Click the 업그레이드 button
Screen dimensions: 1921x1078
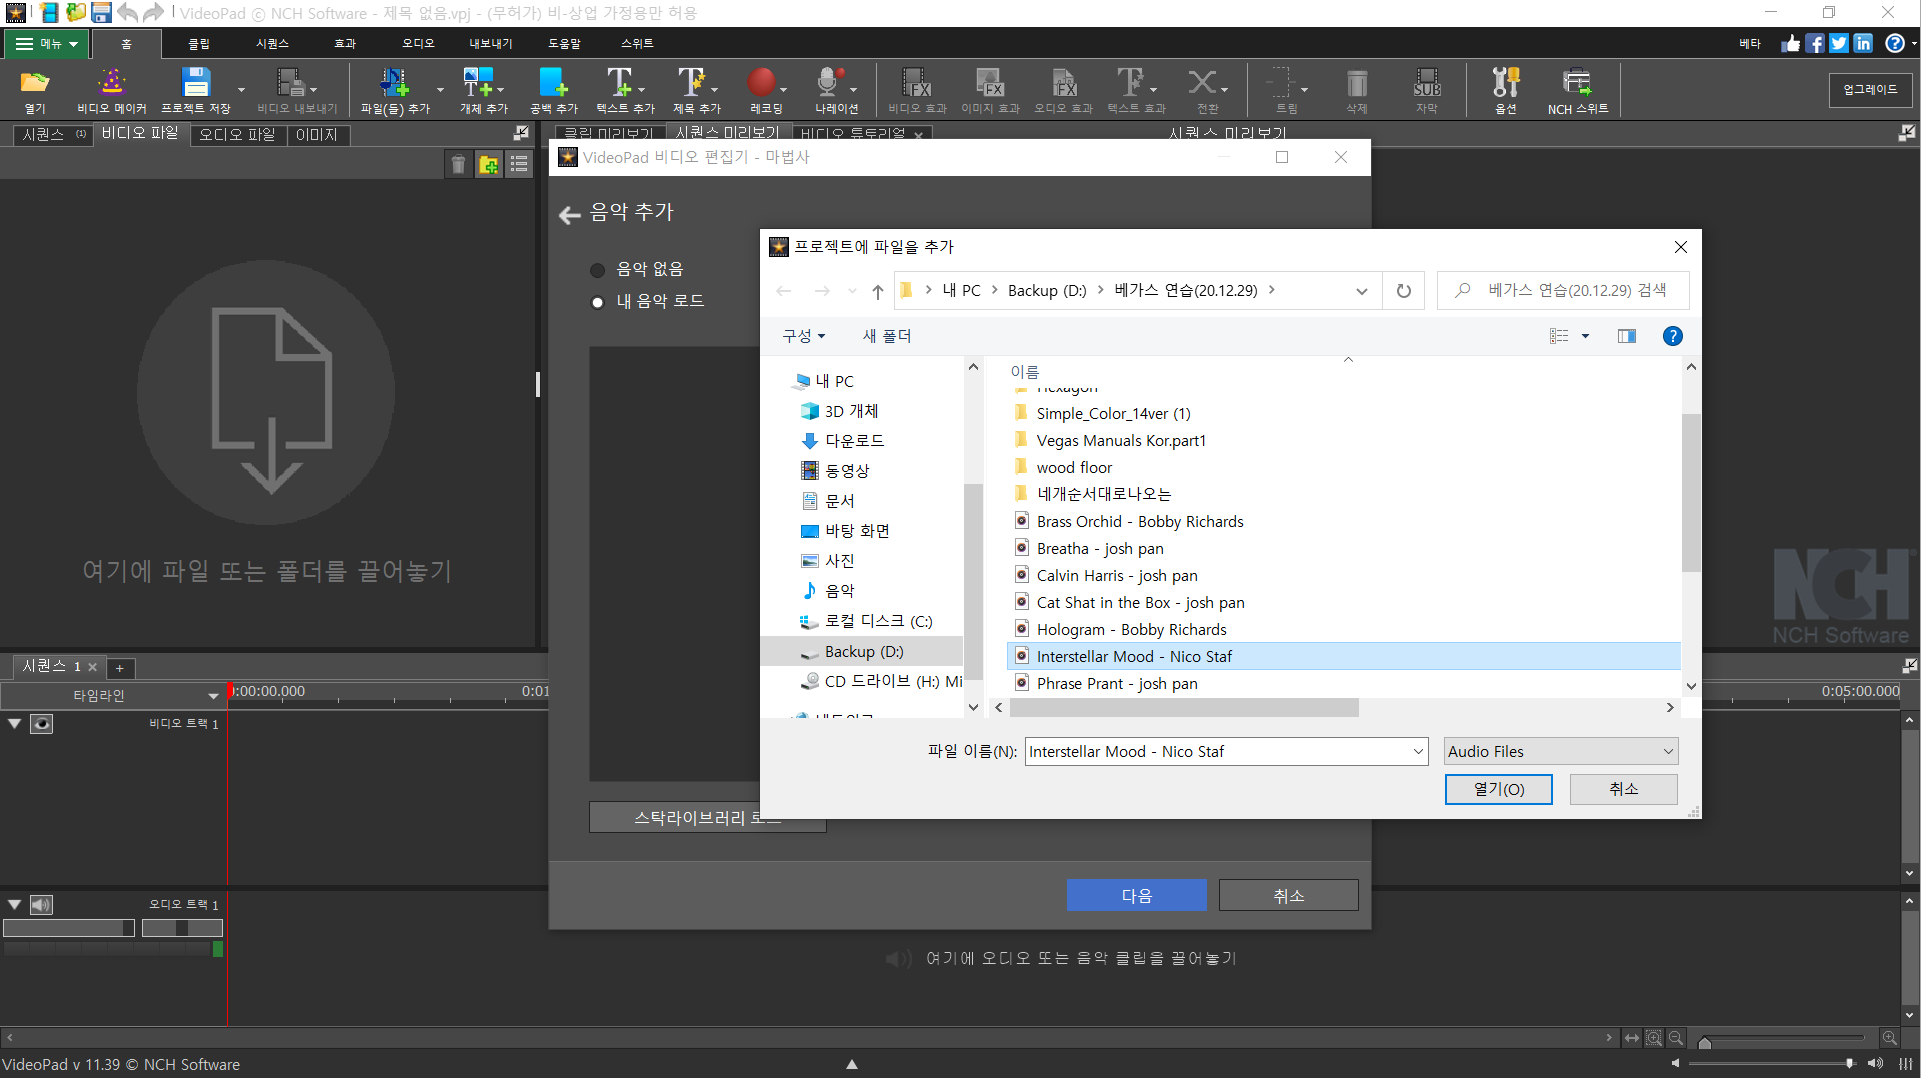[x=1870, y=89]
